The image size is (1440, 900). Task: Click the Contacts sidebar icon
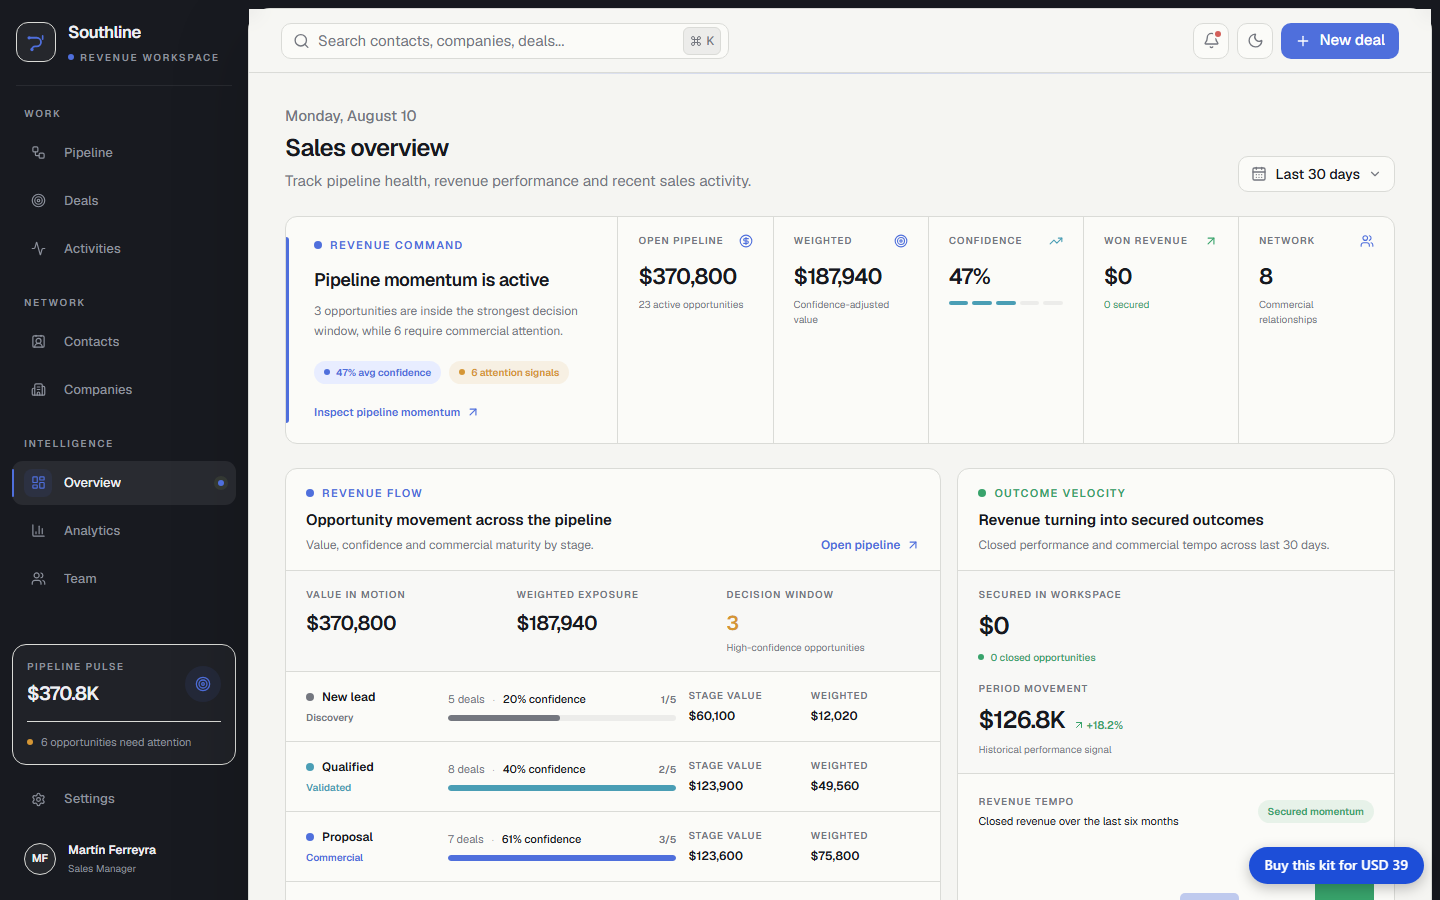pyautogui.click(x=39, y=342)
